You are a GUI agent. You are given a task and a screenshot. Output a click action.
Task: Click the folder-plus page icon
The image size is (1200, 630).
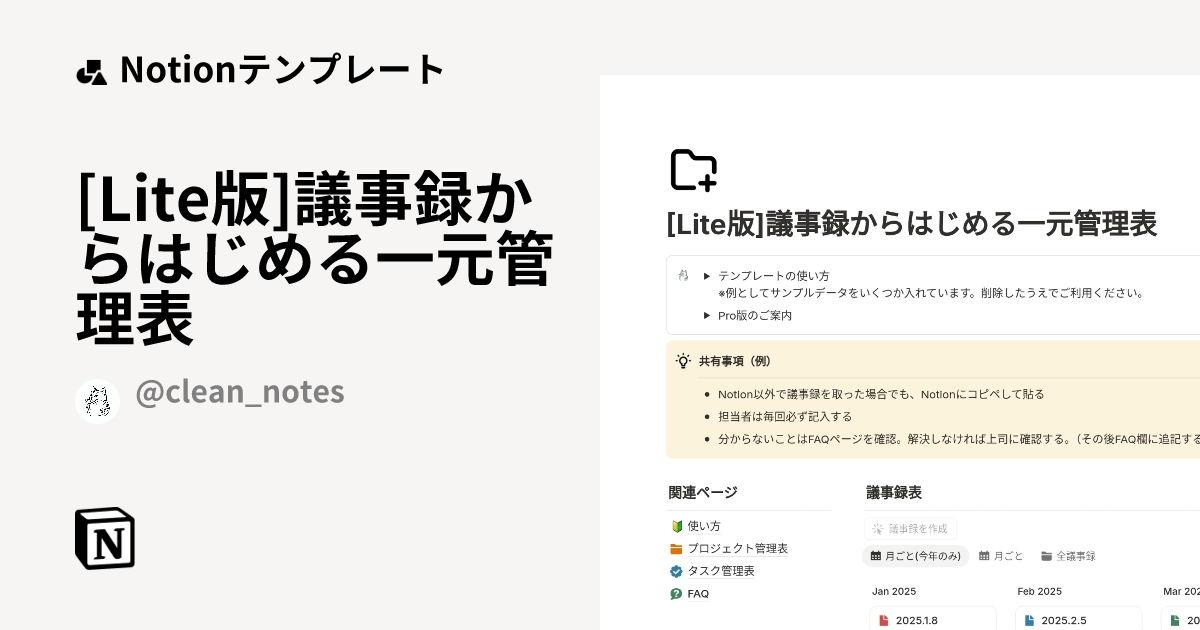[693, 170]
